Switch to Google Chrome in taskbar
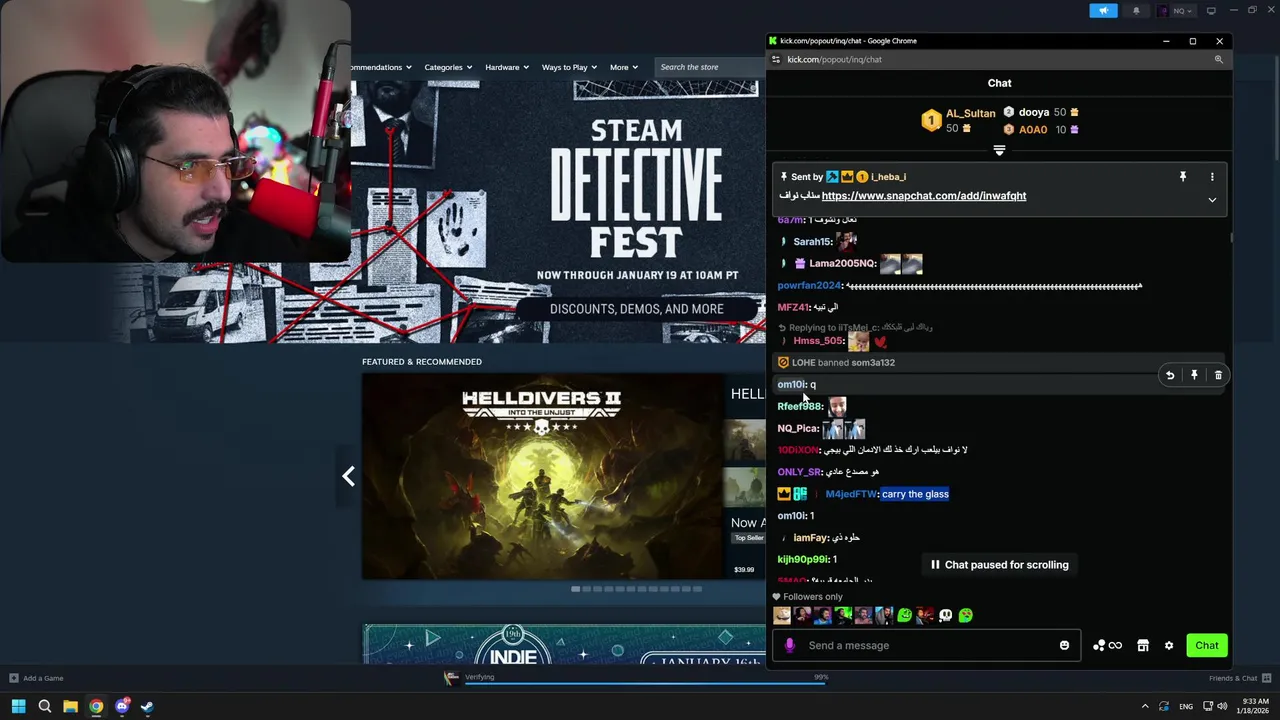Screen dimensions: 1280x720 point(96,706)
